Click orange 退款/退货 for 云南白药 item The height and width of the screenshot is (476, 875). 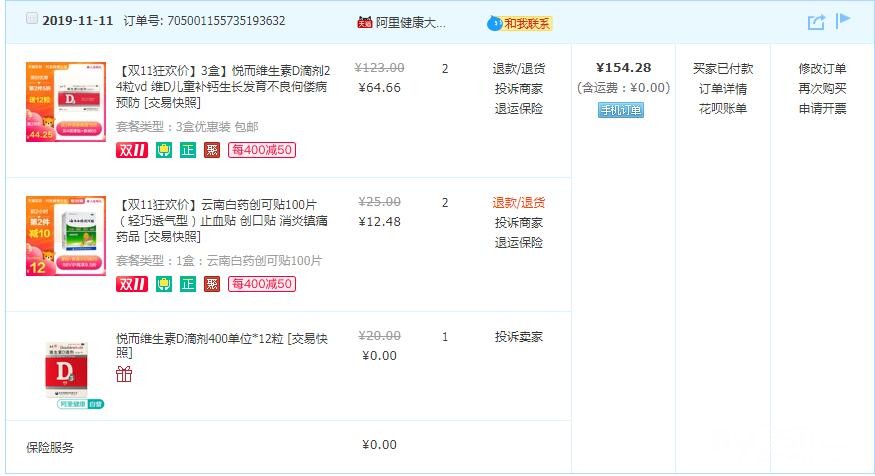518,202
